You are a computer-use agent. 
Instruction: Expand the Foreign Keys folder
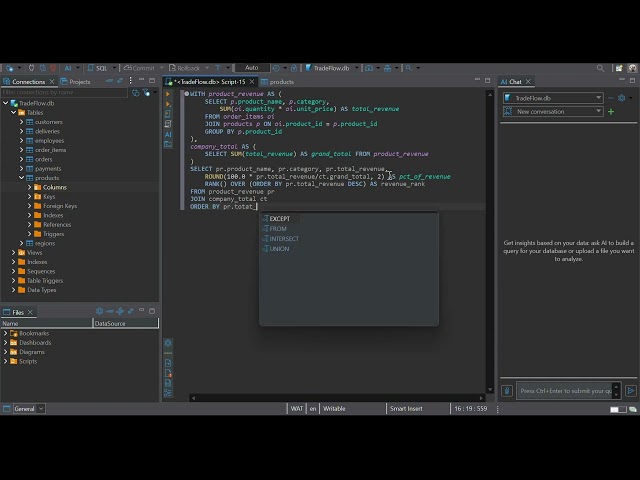(29, 206)
